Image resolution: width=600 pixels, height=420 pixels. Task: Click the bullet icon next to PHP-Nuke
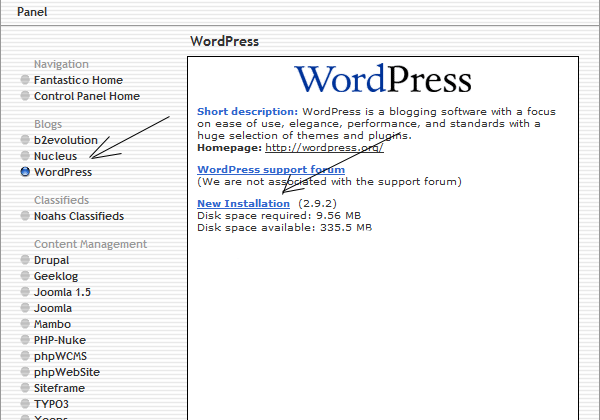click(25, 340)
